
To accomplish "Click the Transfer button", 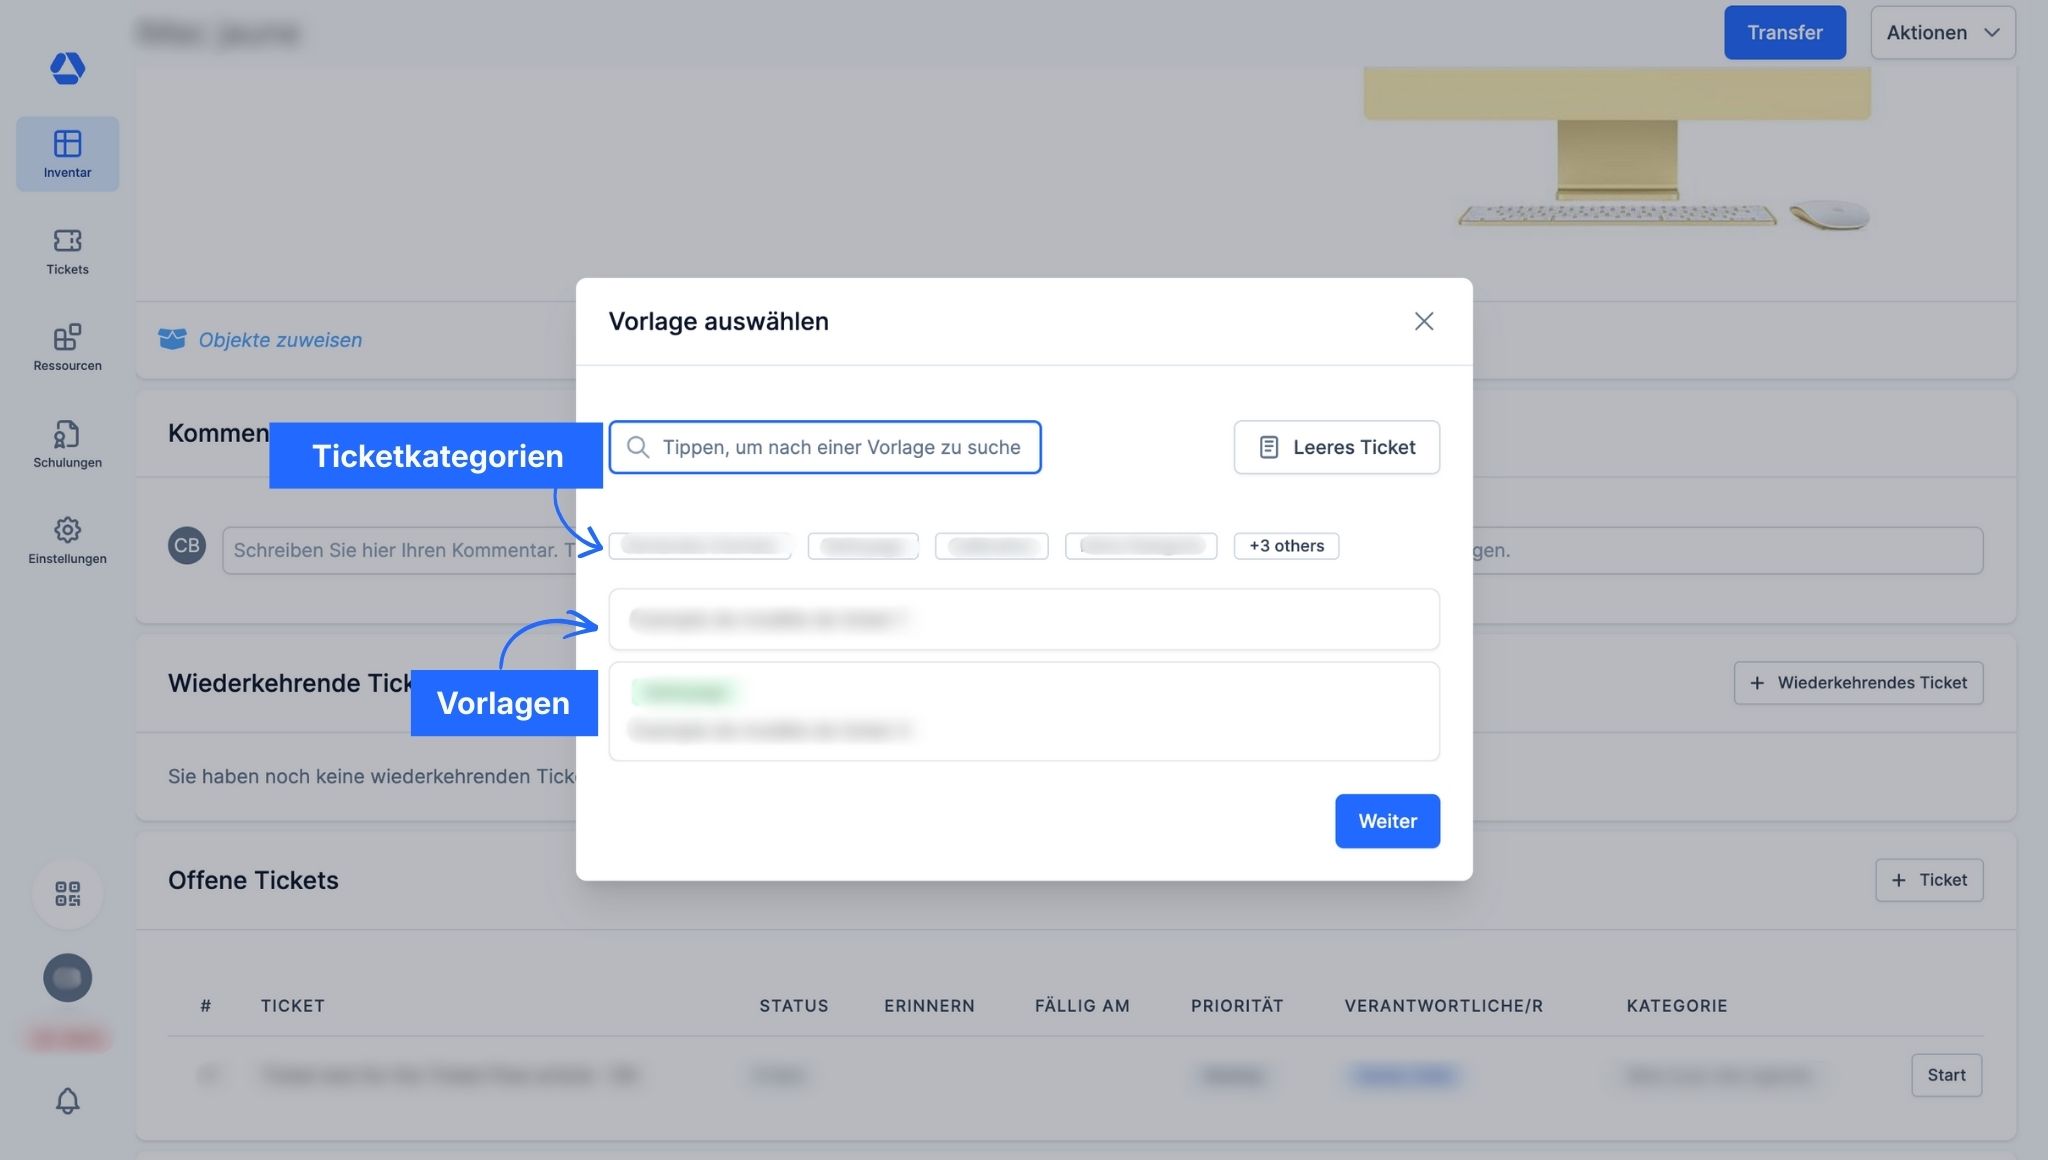I will tap(1784, 32).
